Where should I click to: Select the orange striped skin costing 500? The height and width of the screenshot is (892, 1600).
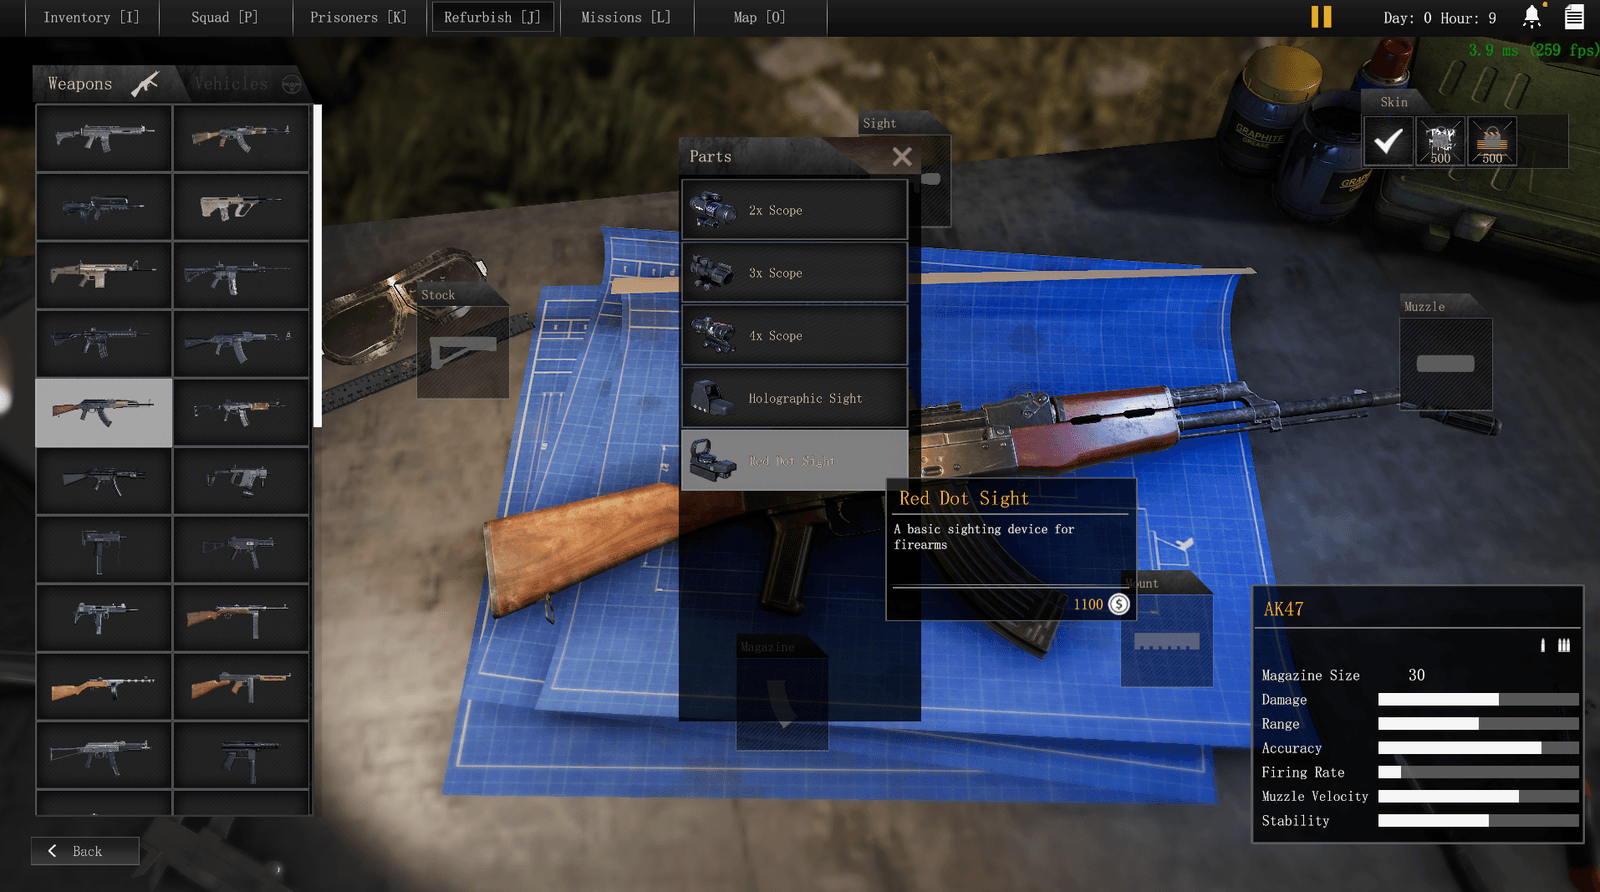point(1492,141)
